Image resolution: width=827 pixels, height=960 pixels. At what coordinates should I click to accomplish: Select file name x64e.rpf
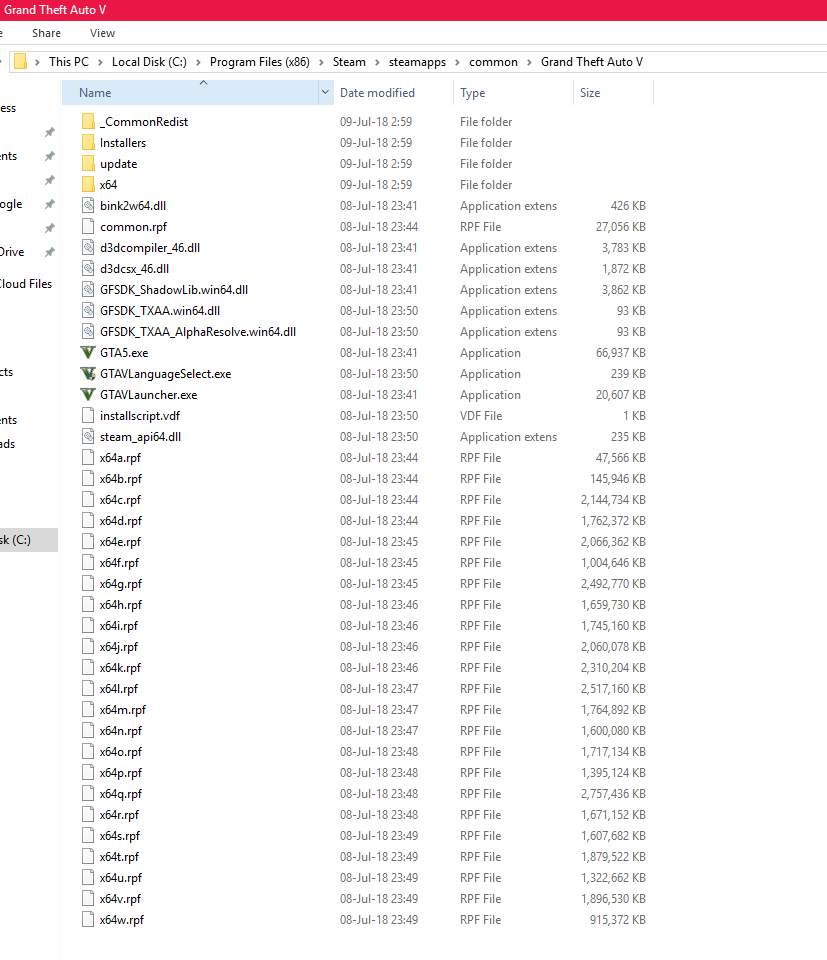(x=120, y=542)
